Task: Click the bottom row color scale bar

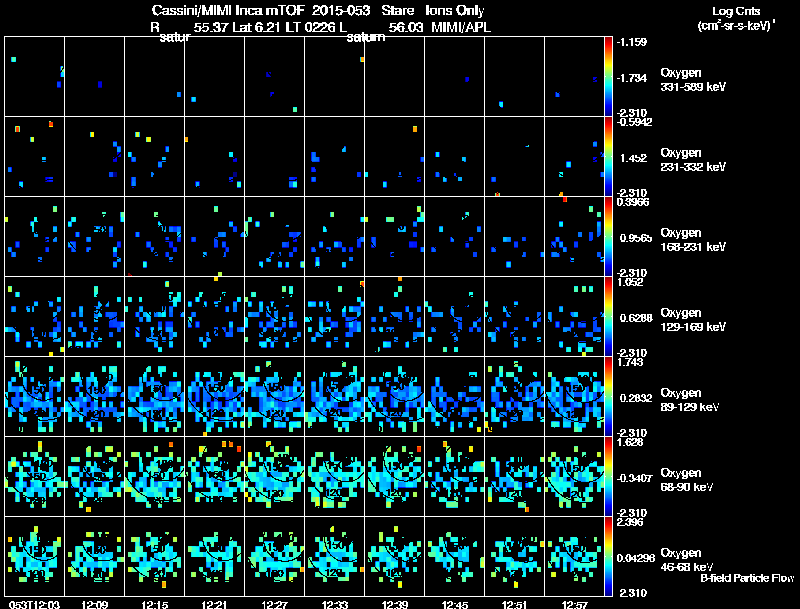Action: pos(608,556)
